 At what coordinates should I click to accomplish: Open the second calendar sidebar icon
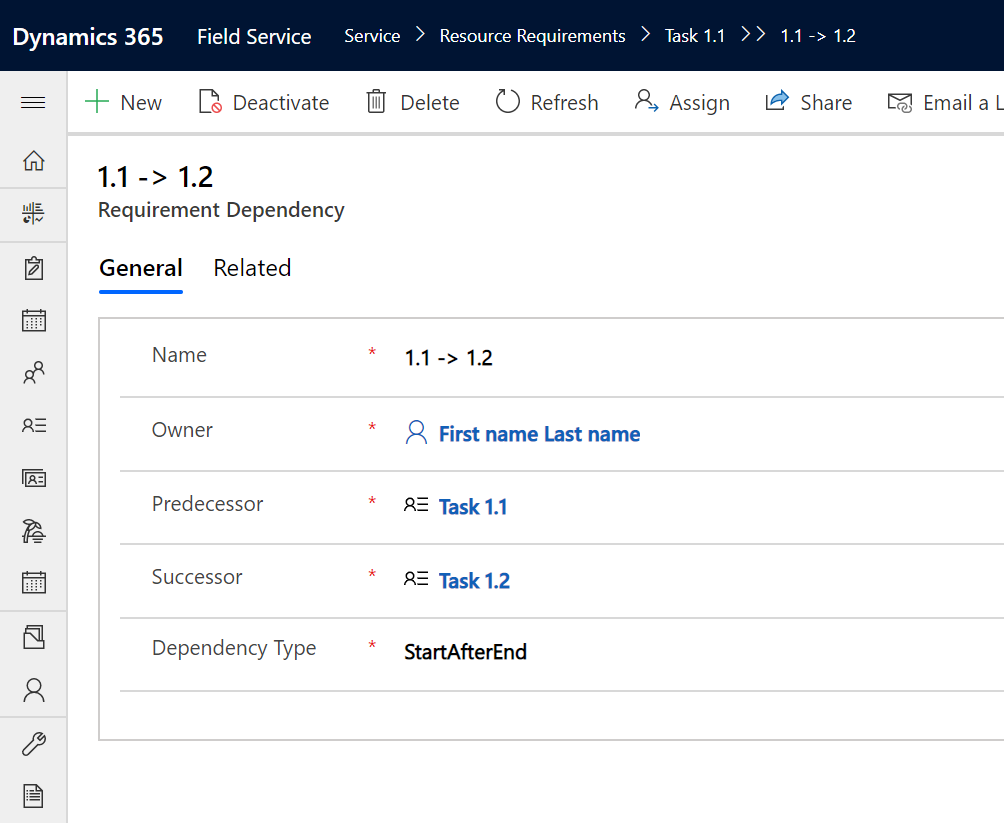point(33,583)
